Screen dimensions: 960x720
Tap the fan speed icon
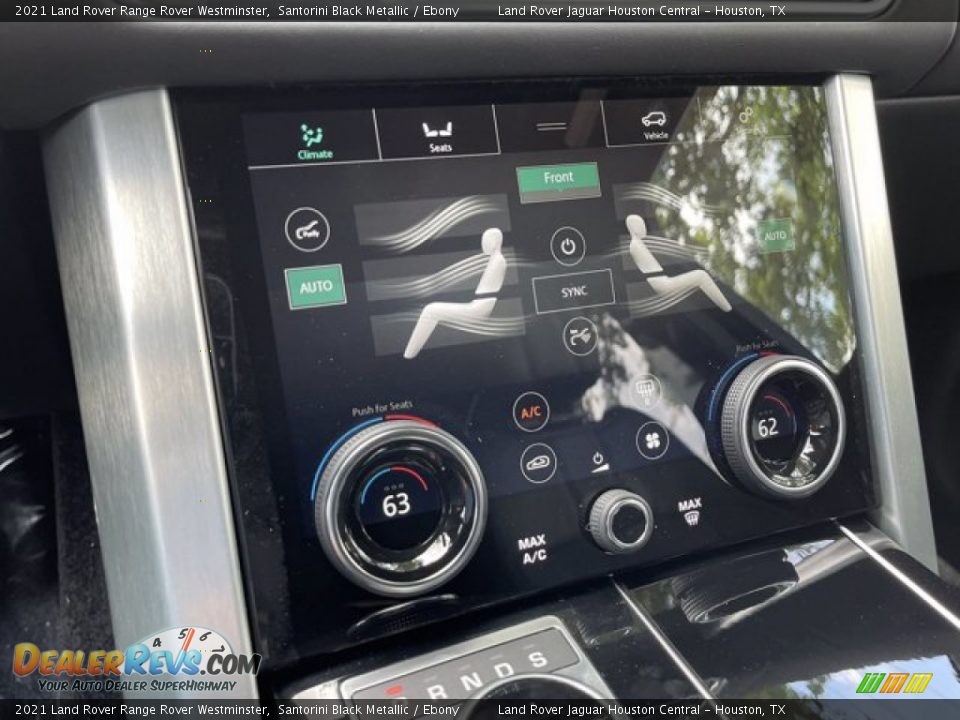652,440
